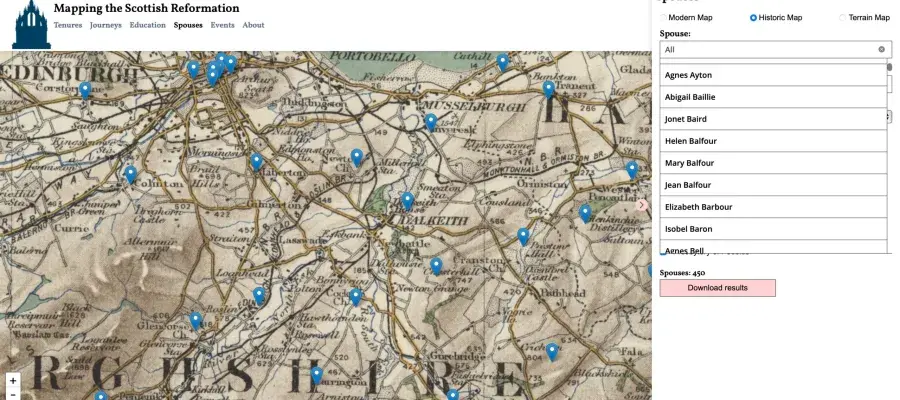Click the Download results button
This screenshot has width=900, height=400.
click(x=717, y=288)
